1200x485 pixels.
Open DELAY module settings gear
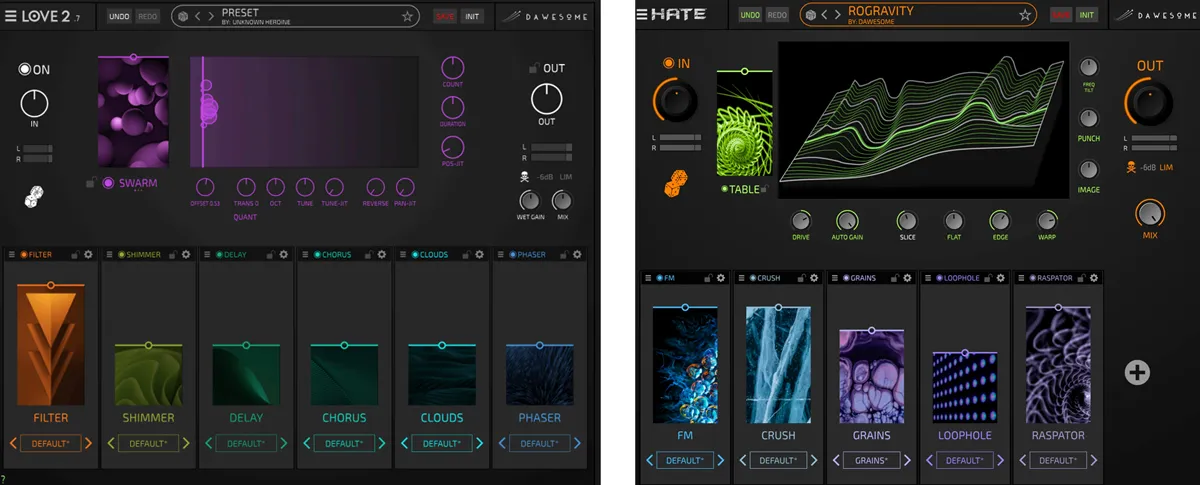click(284, 255)
